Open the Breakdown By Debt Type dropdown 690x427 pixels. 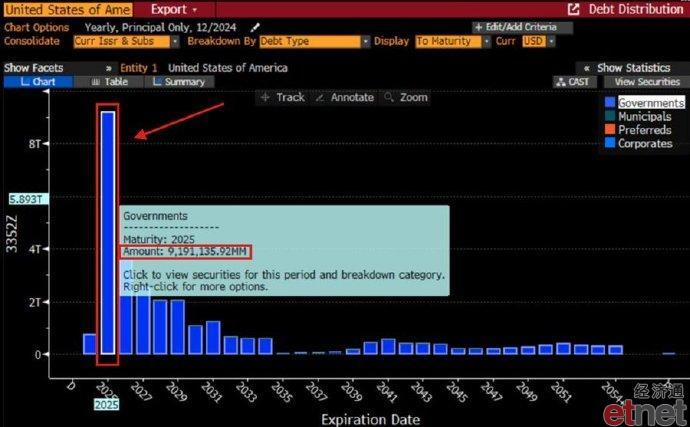pos(366,41)
